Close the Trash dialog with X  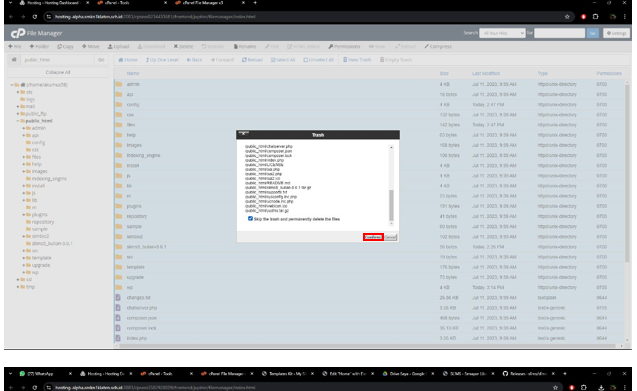tap(243, 134)
